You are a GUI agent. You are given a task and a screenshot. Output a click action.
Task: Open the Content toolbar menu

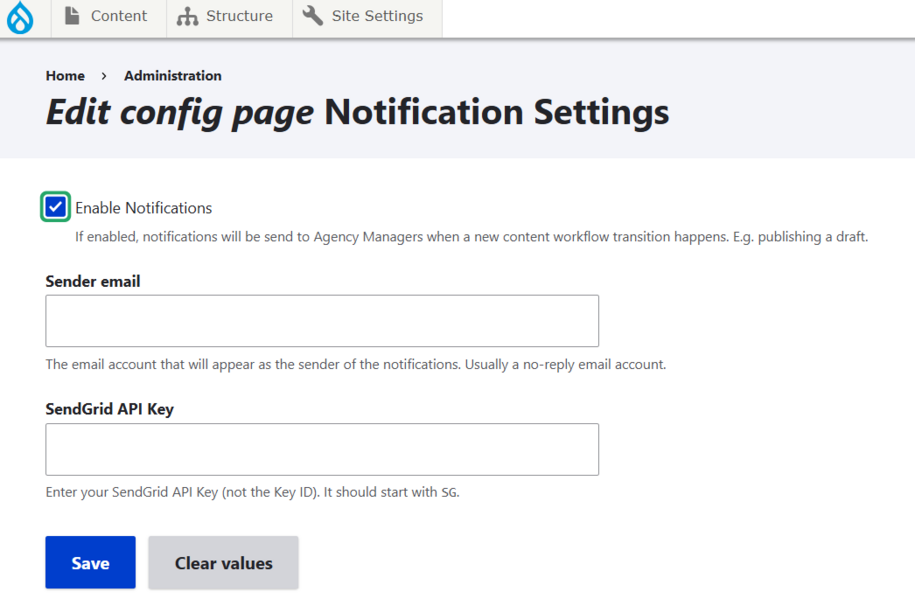[118, 16]
